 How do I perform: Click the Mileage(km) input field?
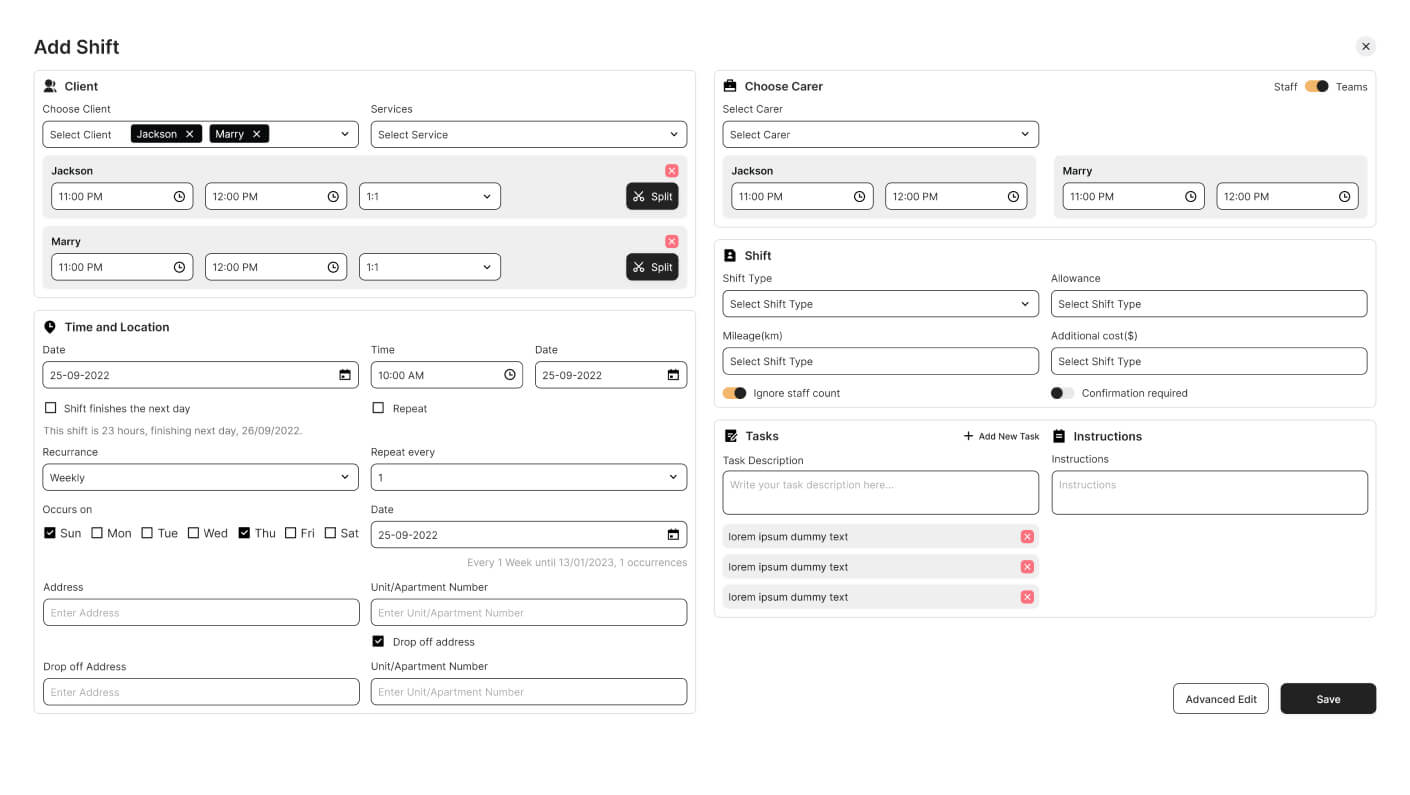[880, 361]
